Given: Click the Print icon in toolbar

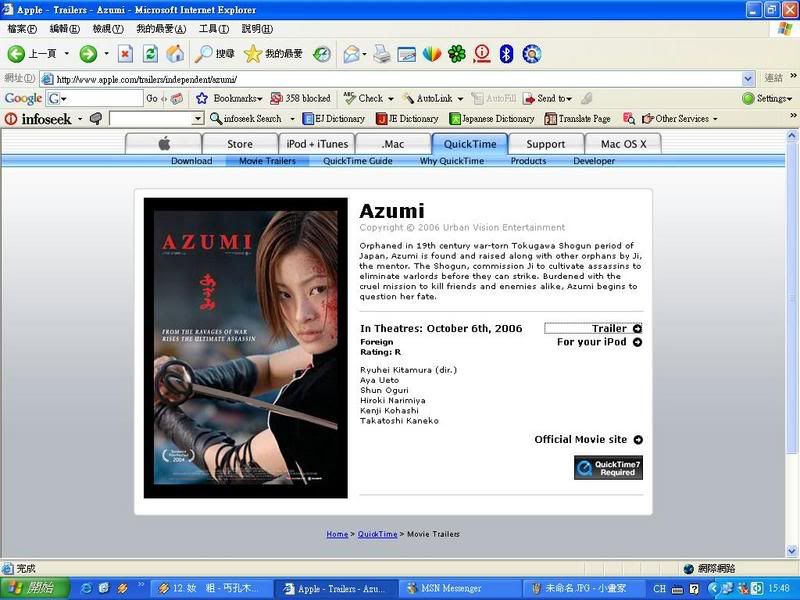Looking at the screenshot, I should click(382, 54).
